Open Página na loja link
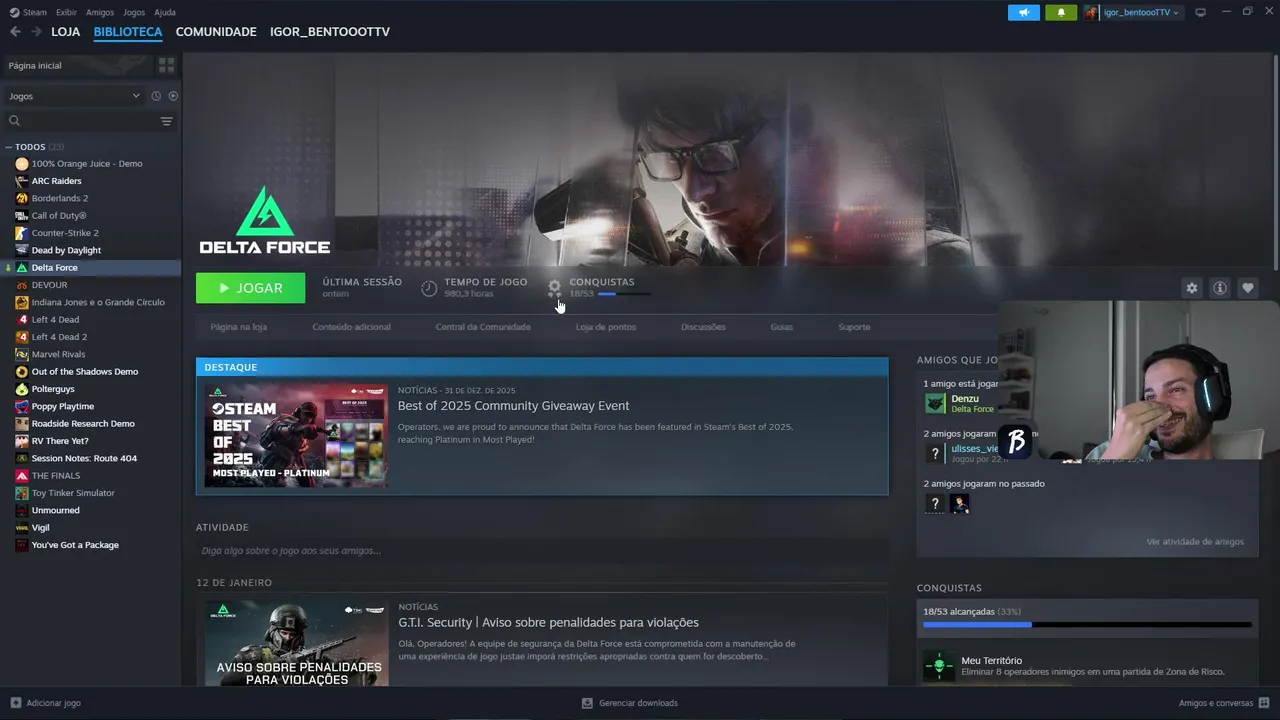This screenshot has width=1280, height=720. click(x=238, y=327)
